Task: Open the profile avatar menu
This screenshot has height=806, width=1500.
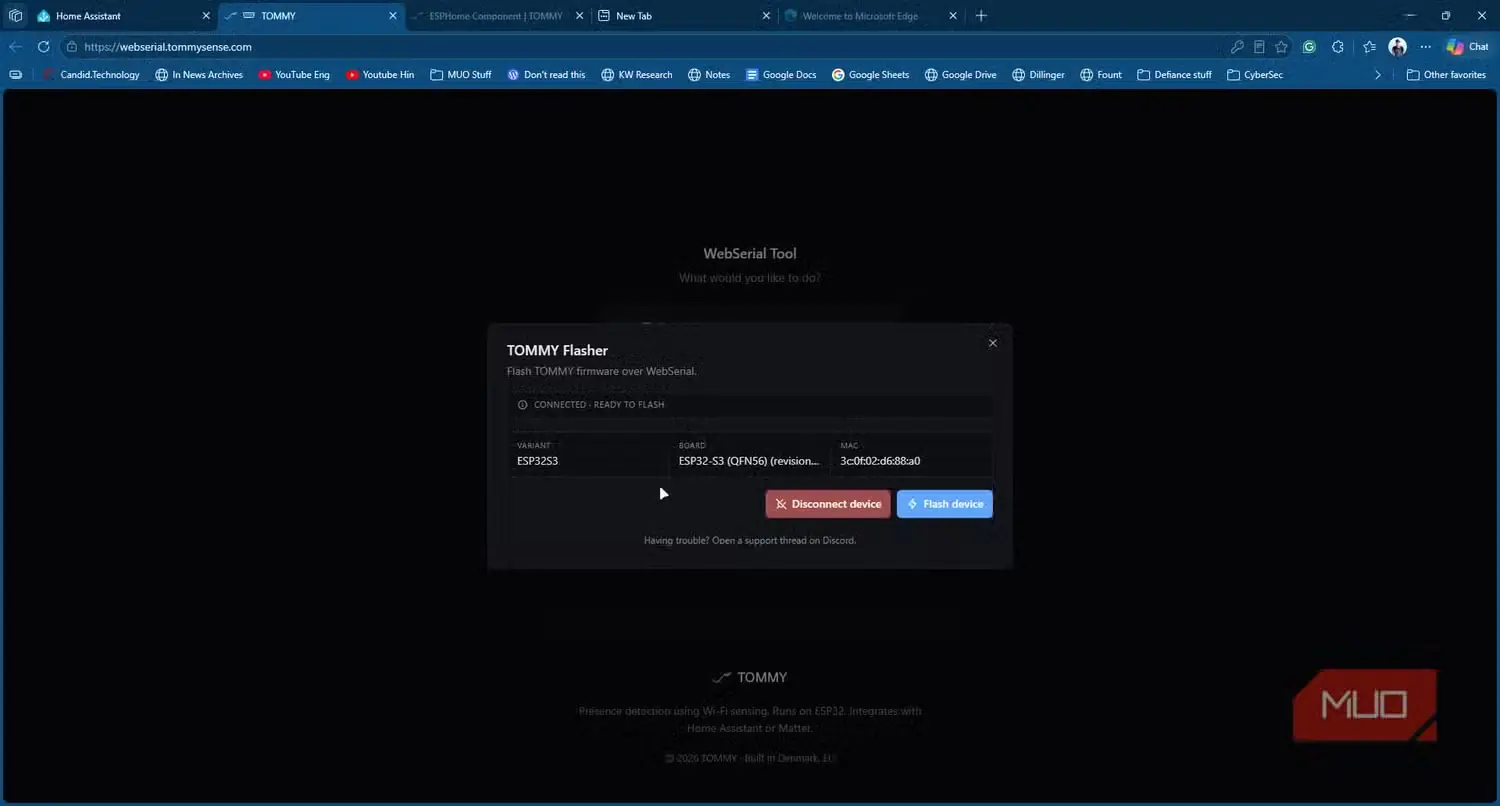Action: pyautogui.click(x=1398, y=47)
